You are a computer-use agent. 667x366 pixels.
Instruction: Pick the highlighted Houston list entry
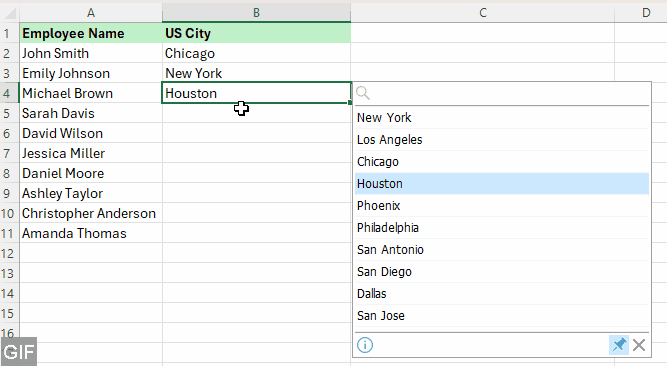point(502,184)
